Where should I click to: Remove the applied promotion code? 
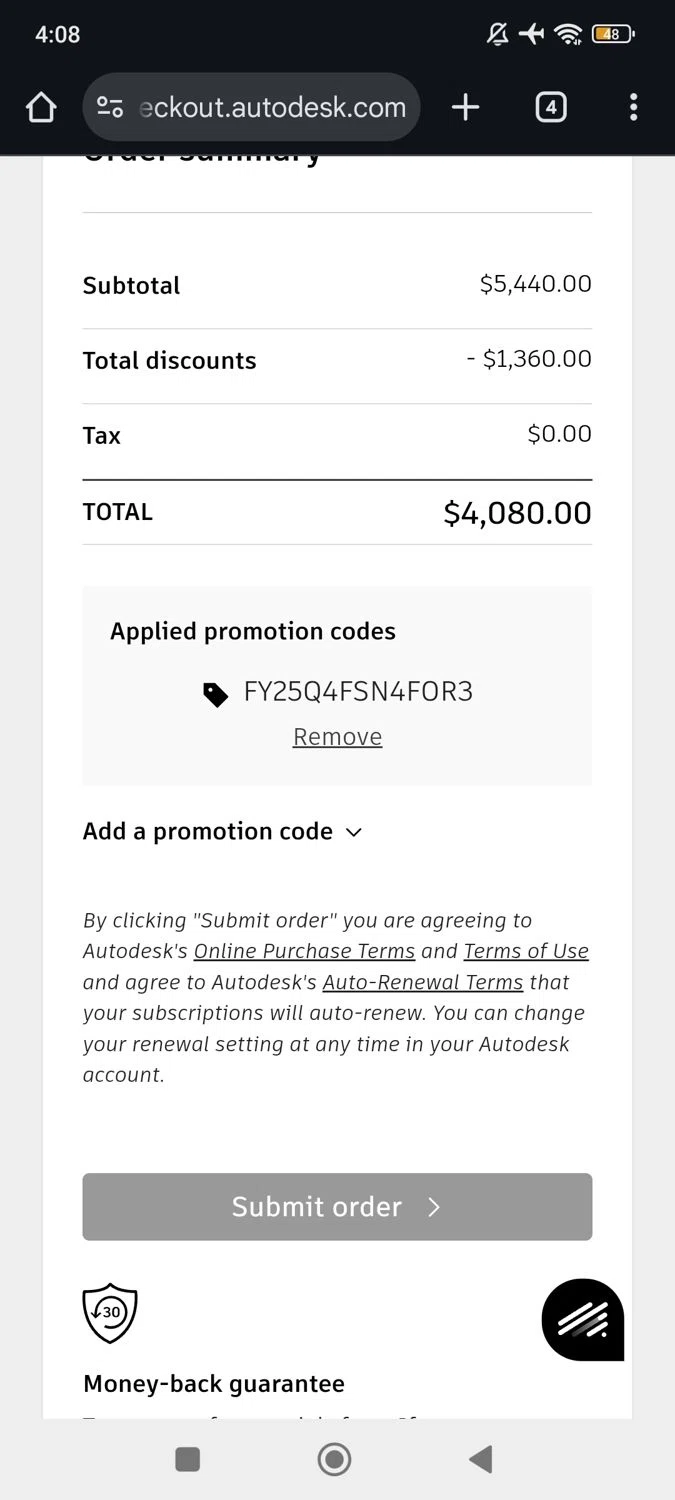coord(337,737)
